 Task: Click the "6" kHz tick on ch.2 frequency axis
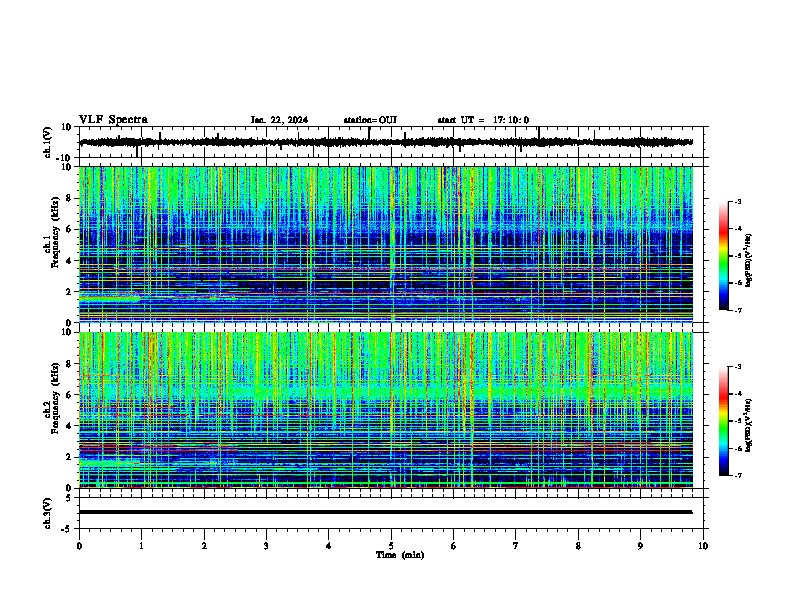70,395
